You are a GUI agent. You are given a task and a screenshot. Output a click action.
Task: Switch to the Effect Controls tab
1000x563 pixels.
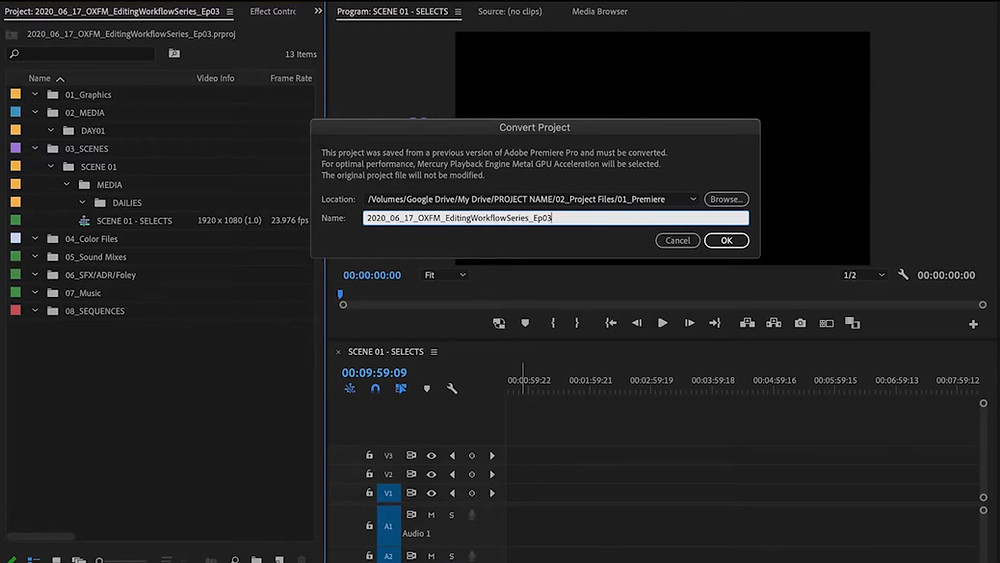coord(272,11)
